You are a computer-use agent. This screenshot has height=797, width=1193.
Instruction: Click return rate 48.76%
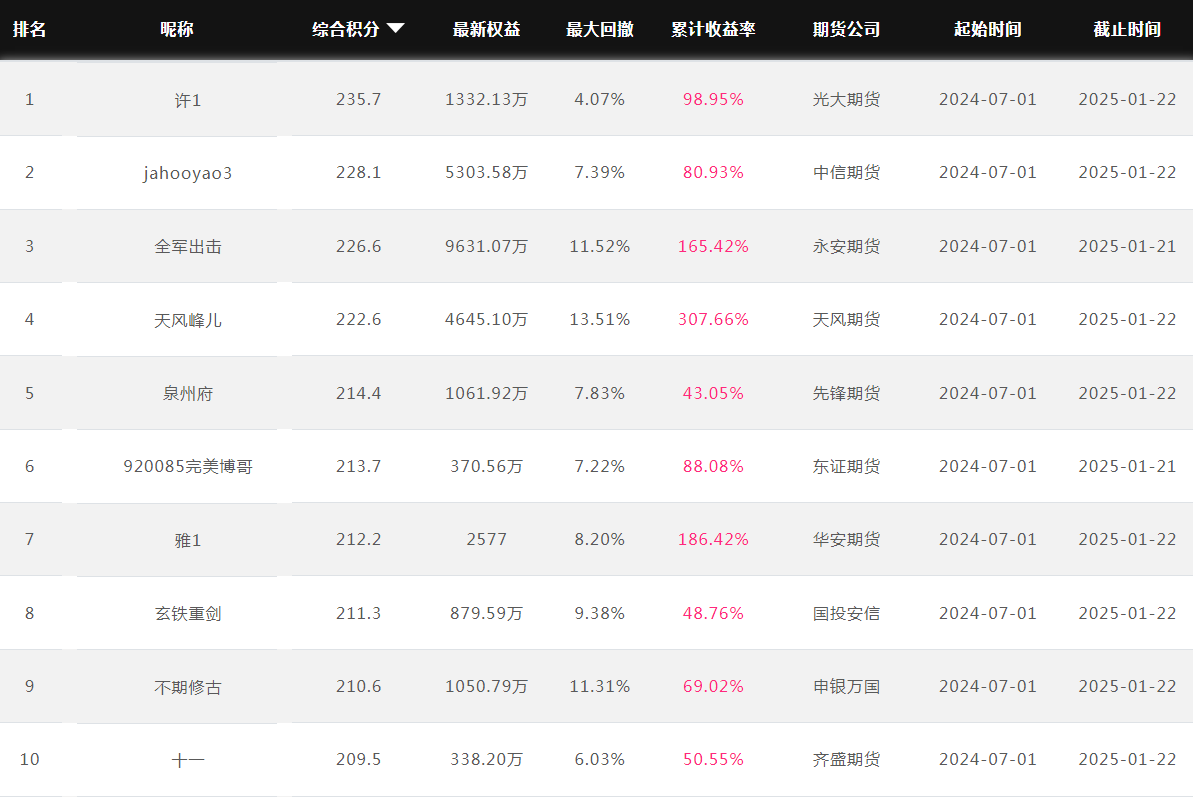pos(713,613)
